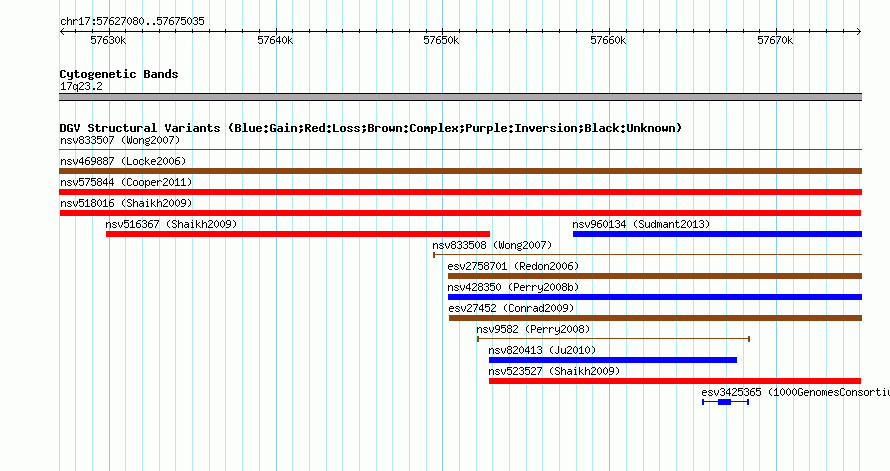Click the 57640k ruler tick label
This screenshot has height=471, width=890.
pyautogui.click(x=275, y=40)
